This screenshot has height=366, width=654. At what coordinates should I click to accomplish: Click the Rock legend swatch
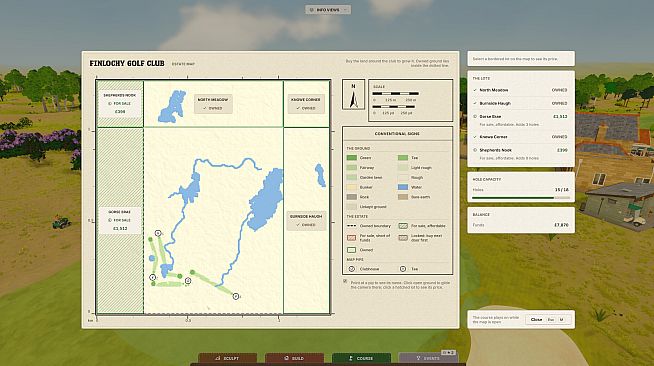point(352,197)
